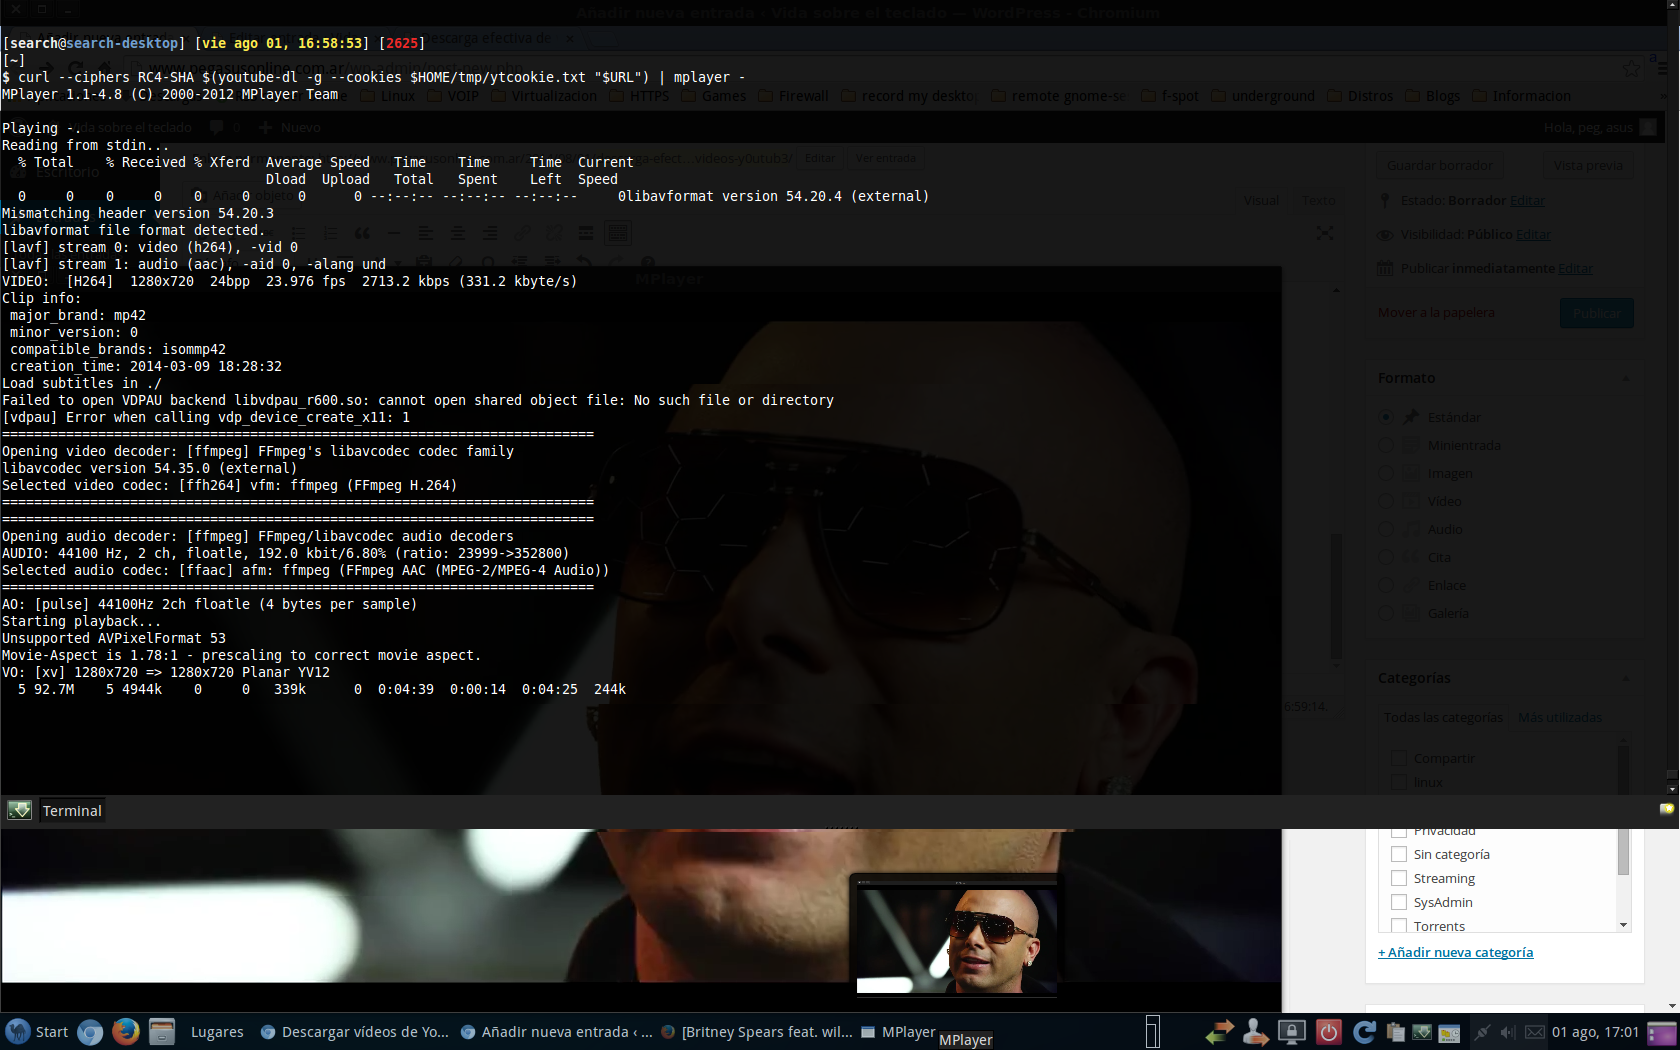The image size is (1680, 1050).
Task: Click the user switcher tray icon
Action: coord(1254,1032)
